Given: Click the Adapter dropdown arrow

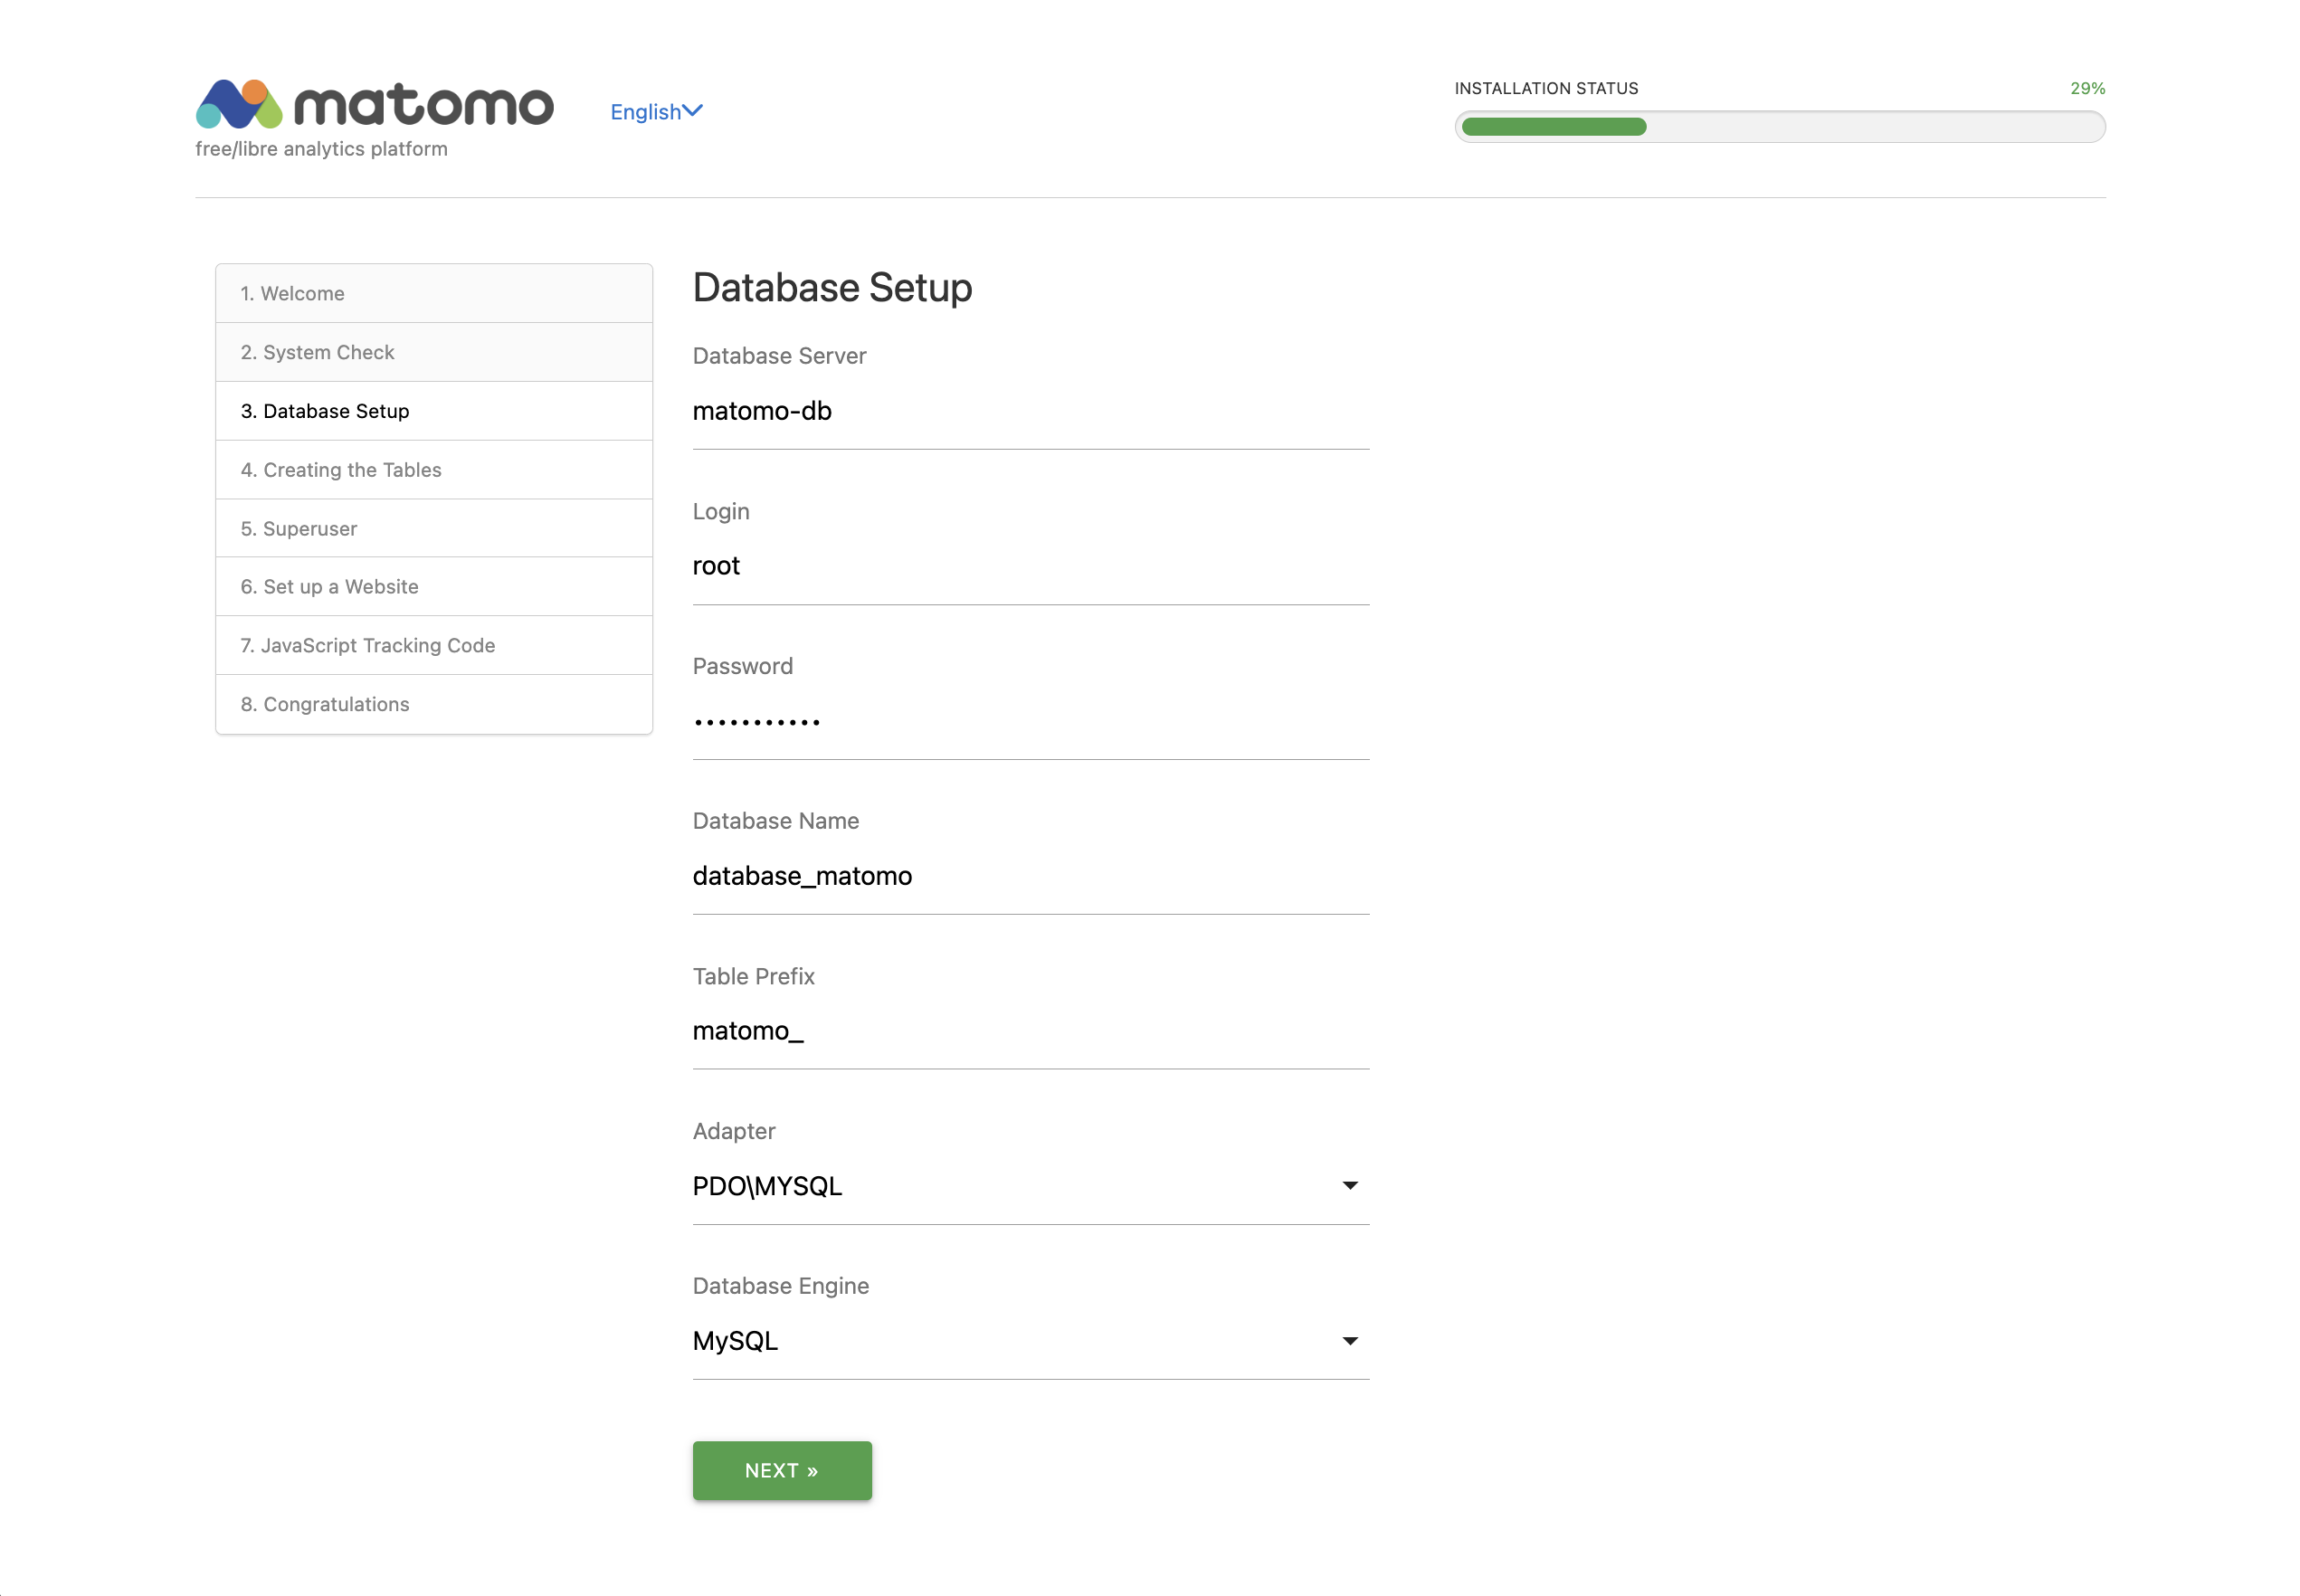Looking at the screenshot, I should click(x=1349, y=1186).
